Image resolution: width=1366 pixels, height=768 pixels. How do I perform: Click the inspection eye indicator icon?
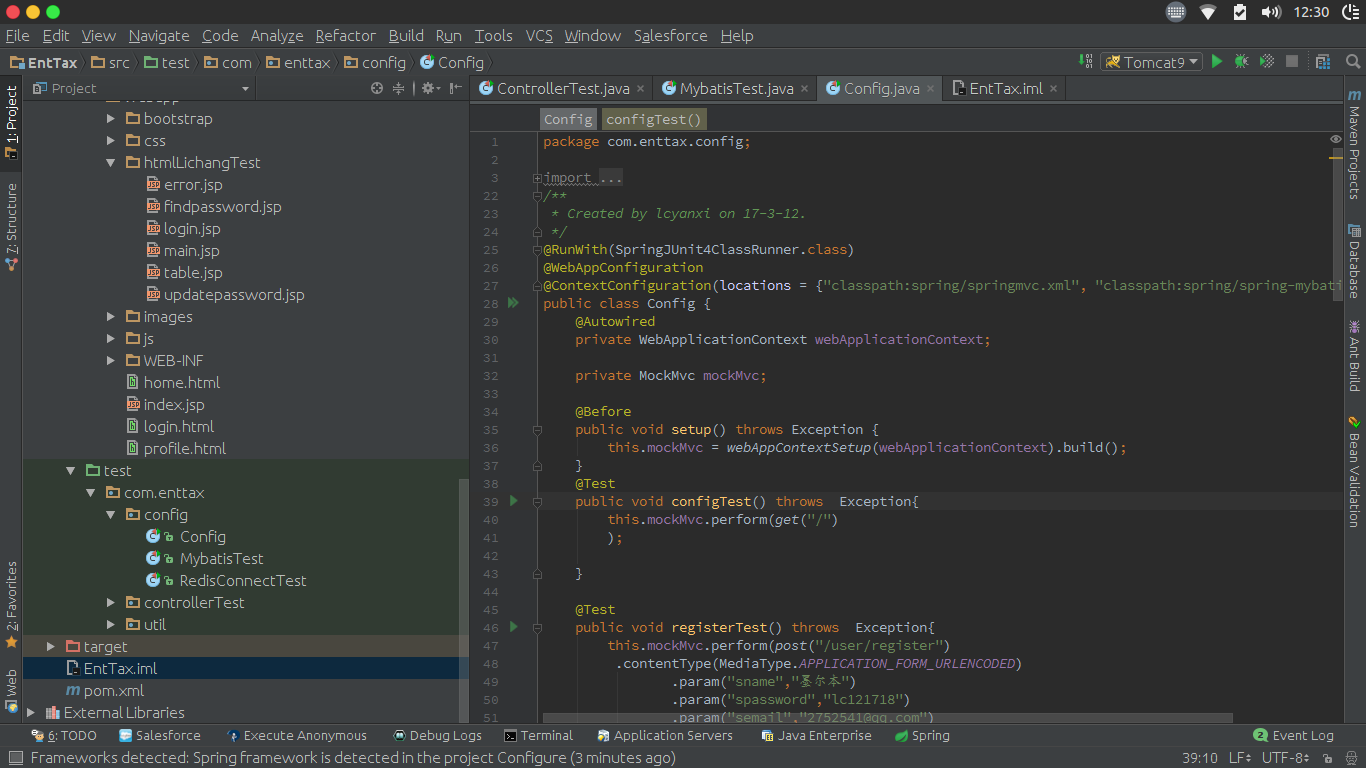click(1335, 139)
